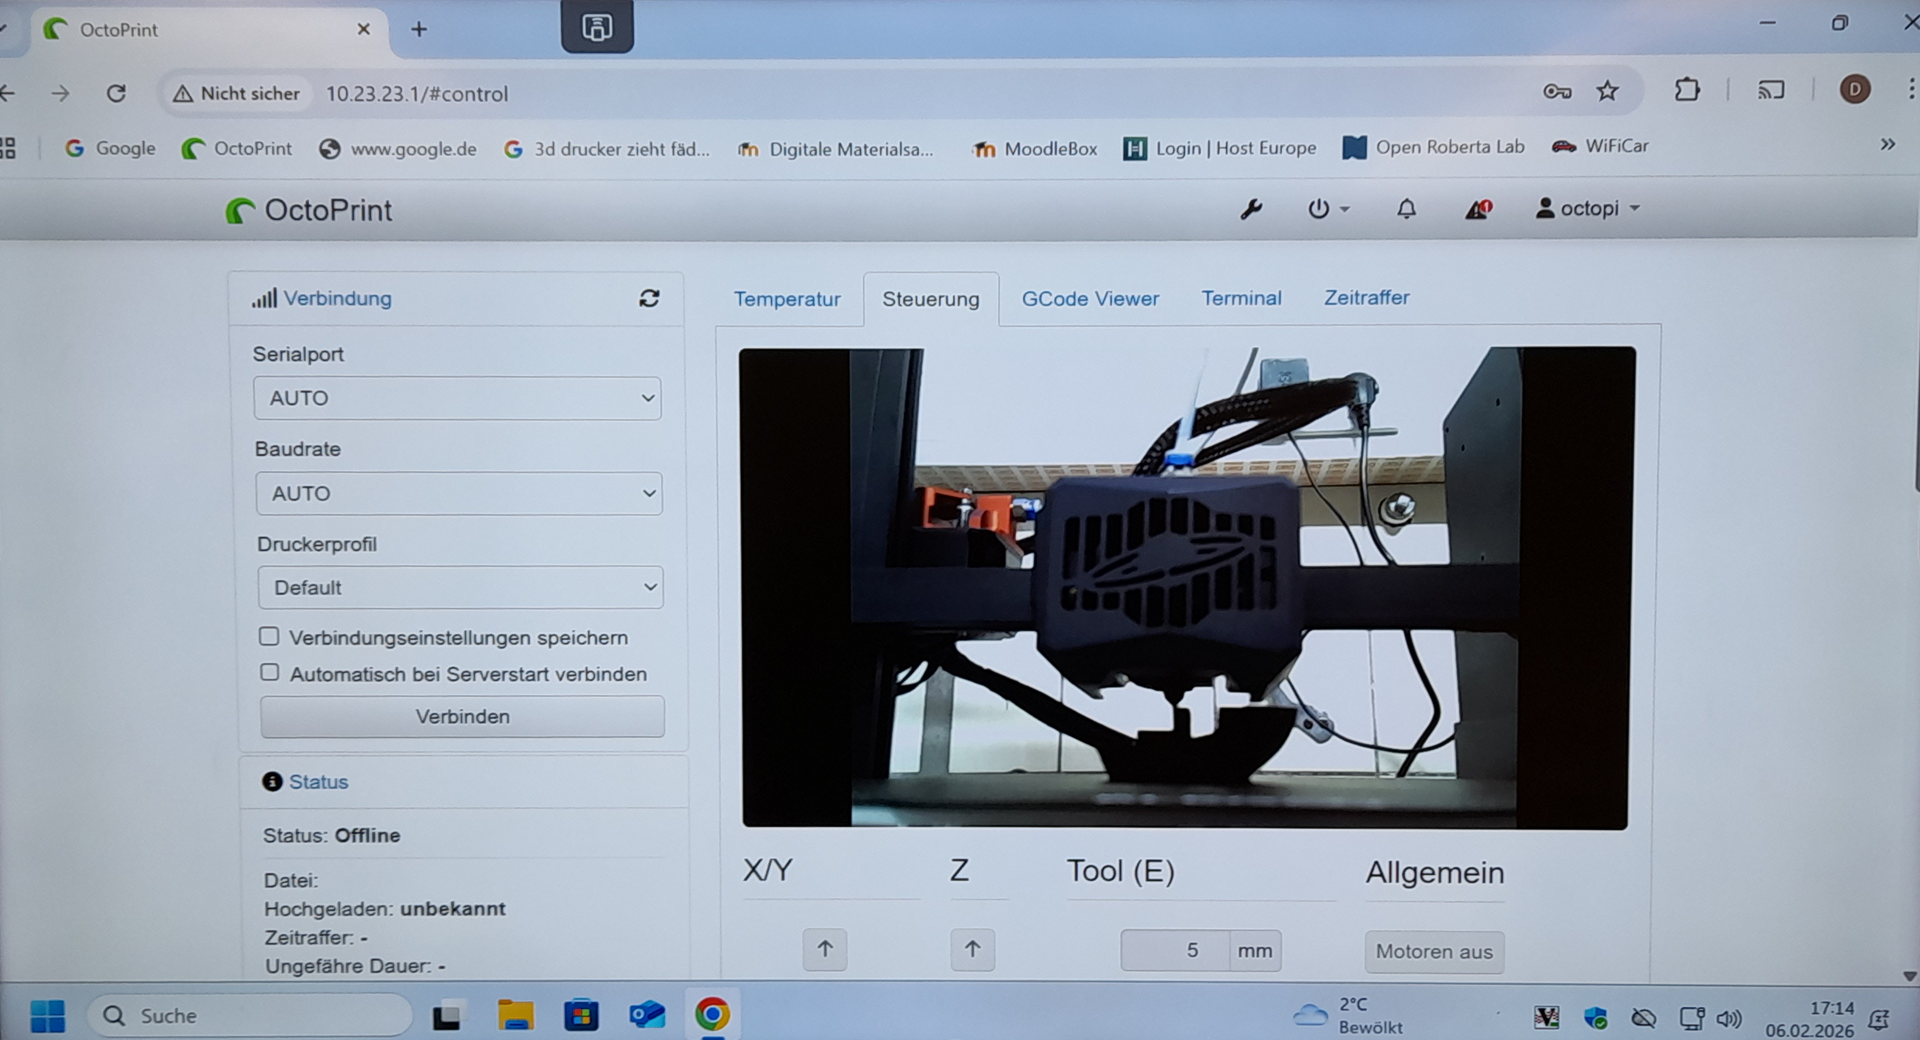This screenshot has width=1920, height=1040.
Task: Enable Verbindungseinstellungen speichern checkbox
Action: [269, 636]
